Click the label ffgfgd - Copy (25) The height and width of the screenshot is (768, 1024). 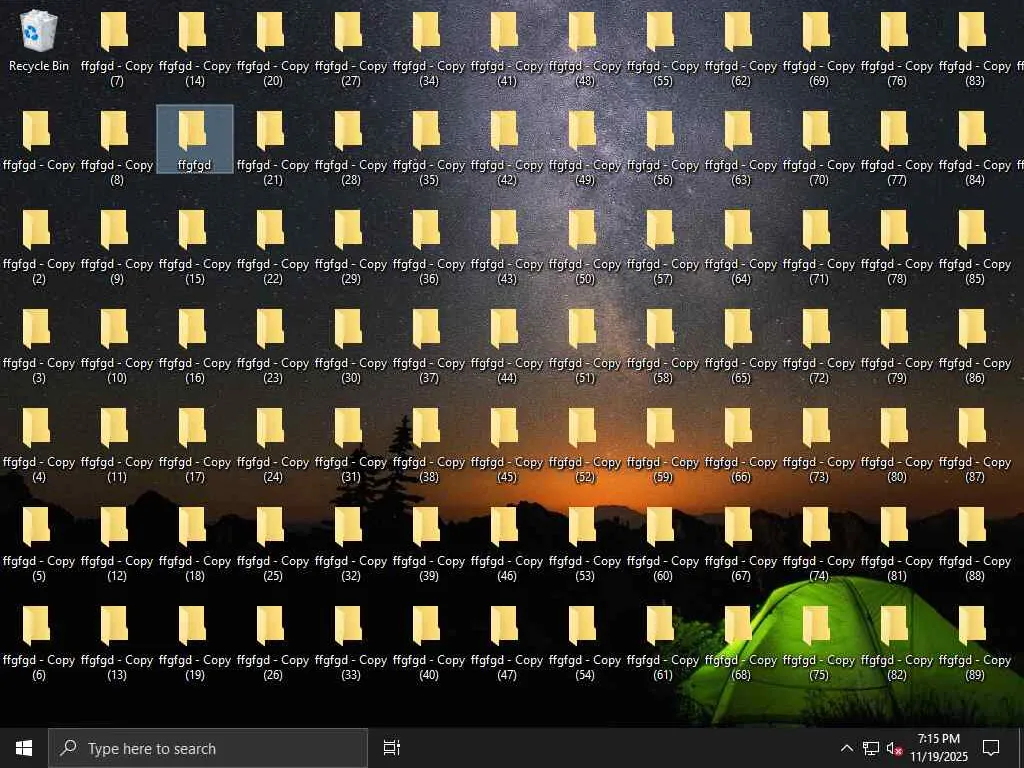[x=273, y=568]
